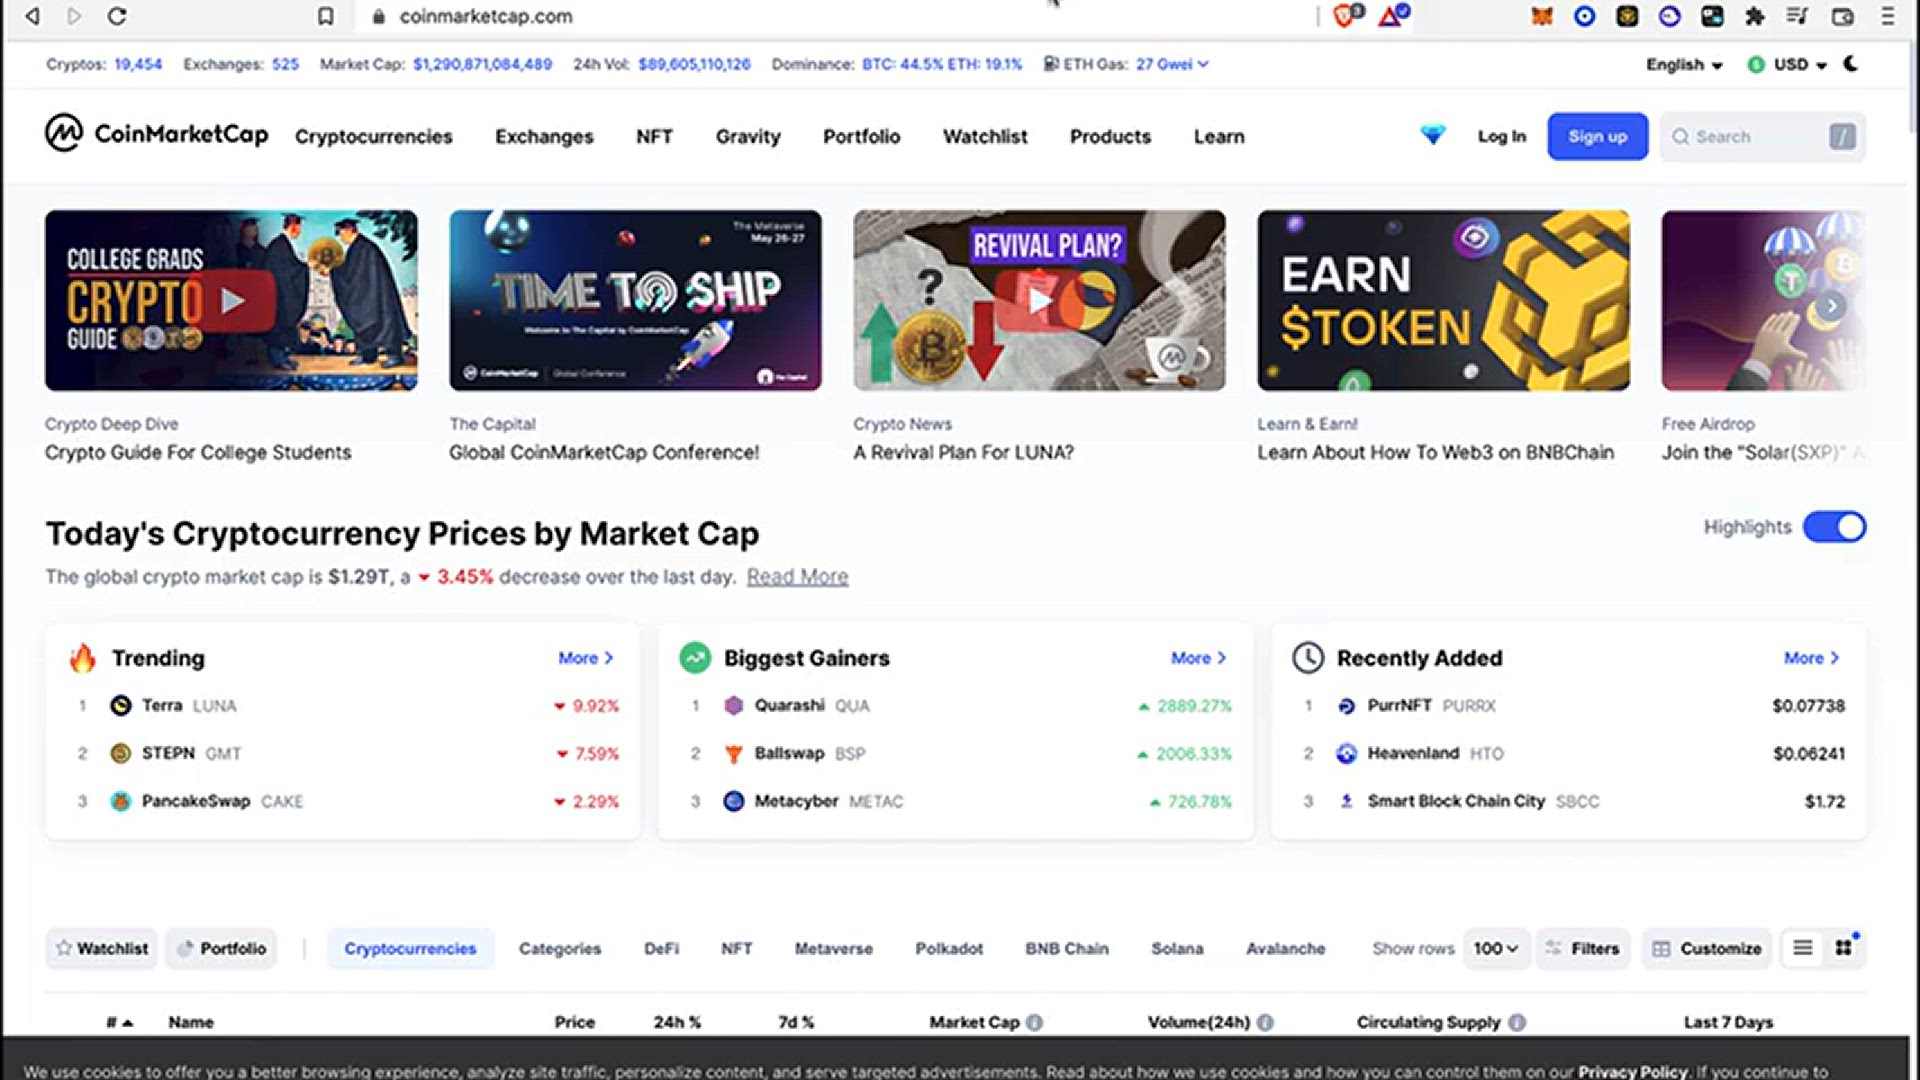Expand the USD currency selector
This screenshot has width=1920, height=1080.
tap(1789, 64)
